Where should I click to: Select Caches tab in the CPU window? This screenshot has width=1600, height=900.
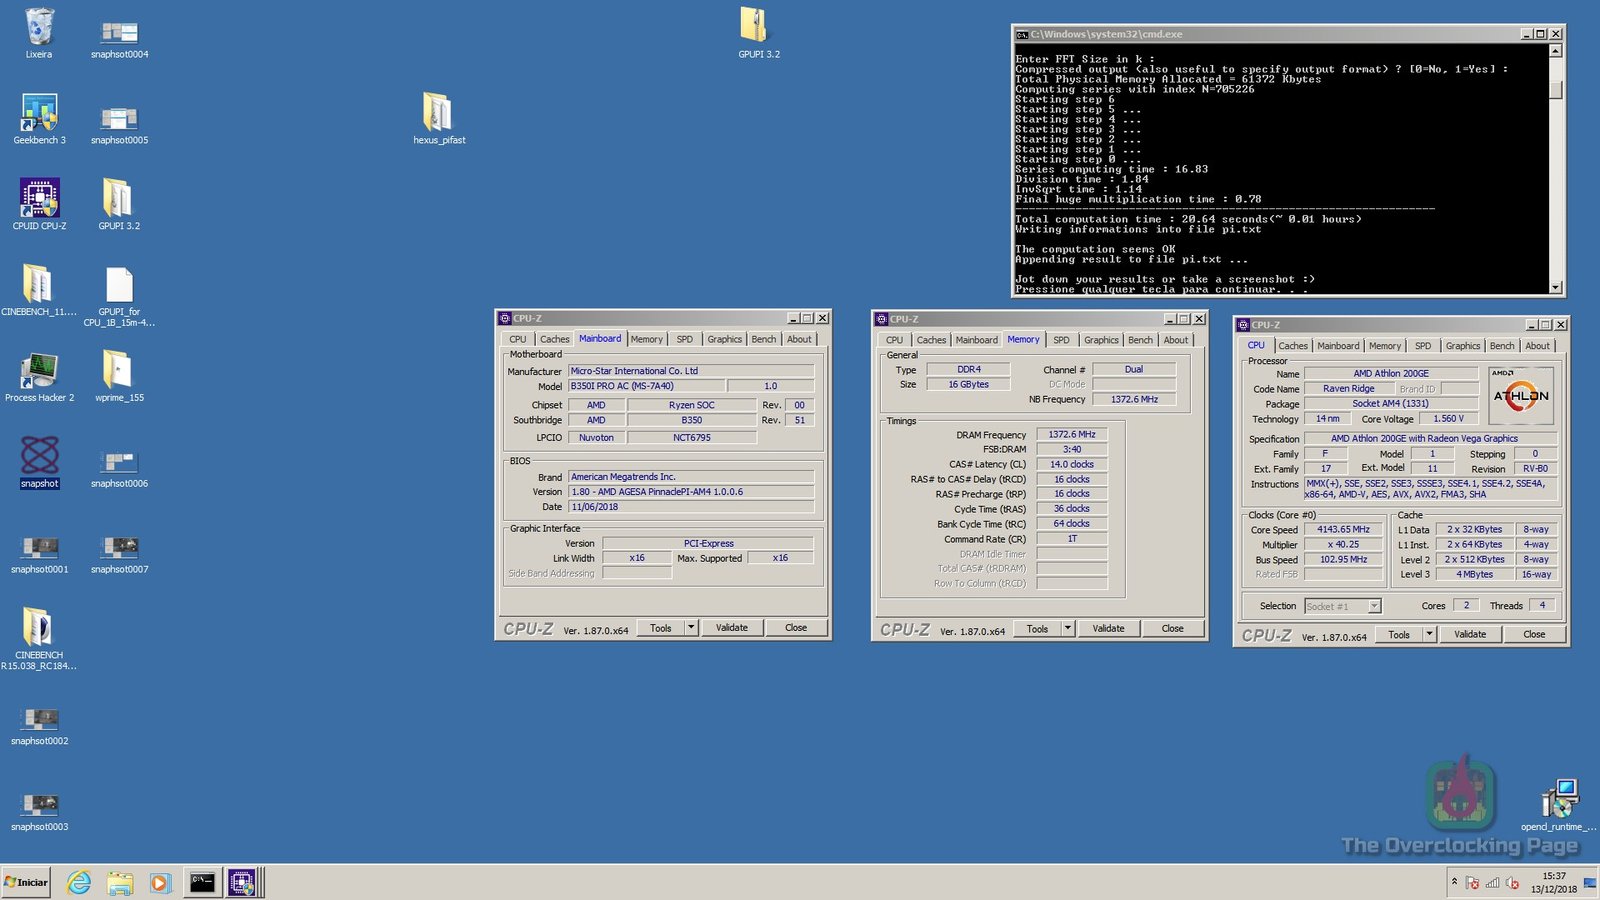click(x=1292, y=346)
